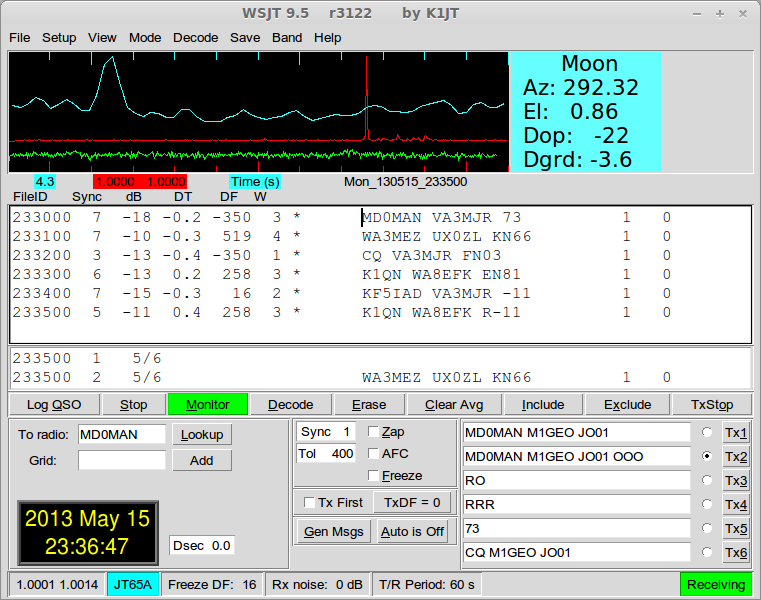Click the Tx1 button
The height and width of the screenshot is (600, 761).
(x=736, y=433)
